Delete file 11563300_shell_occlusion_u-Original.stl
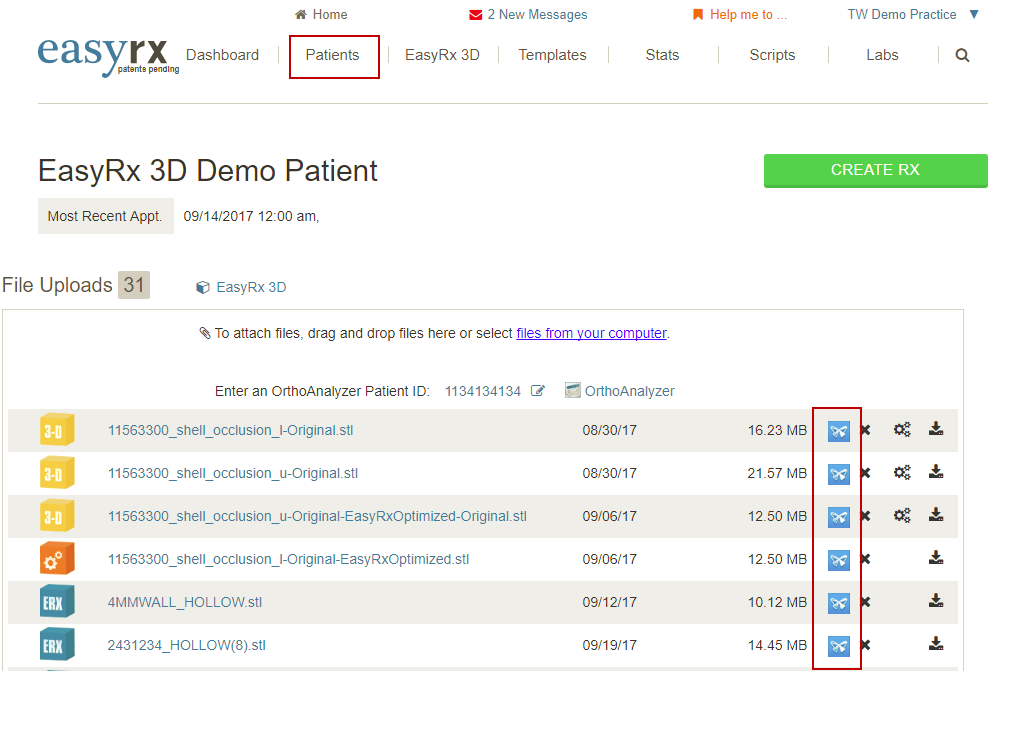Viewport: 1014px width, 735px height. 866,473
